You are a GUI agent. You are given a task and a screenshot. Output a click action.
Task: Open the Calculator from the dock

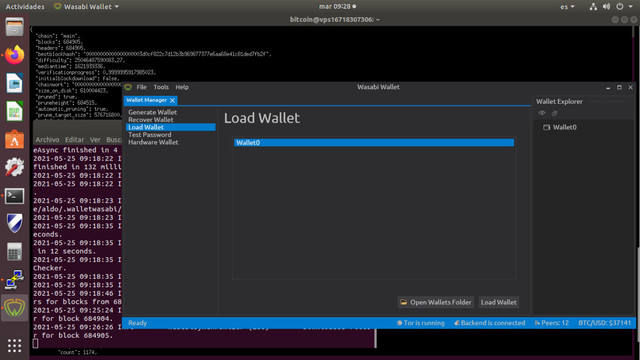click(x=14, y=251)
